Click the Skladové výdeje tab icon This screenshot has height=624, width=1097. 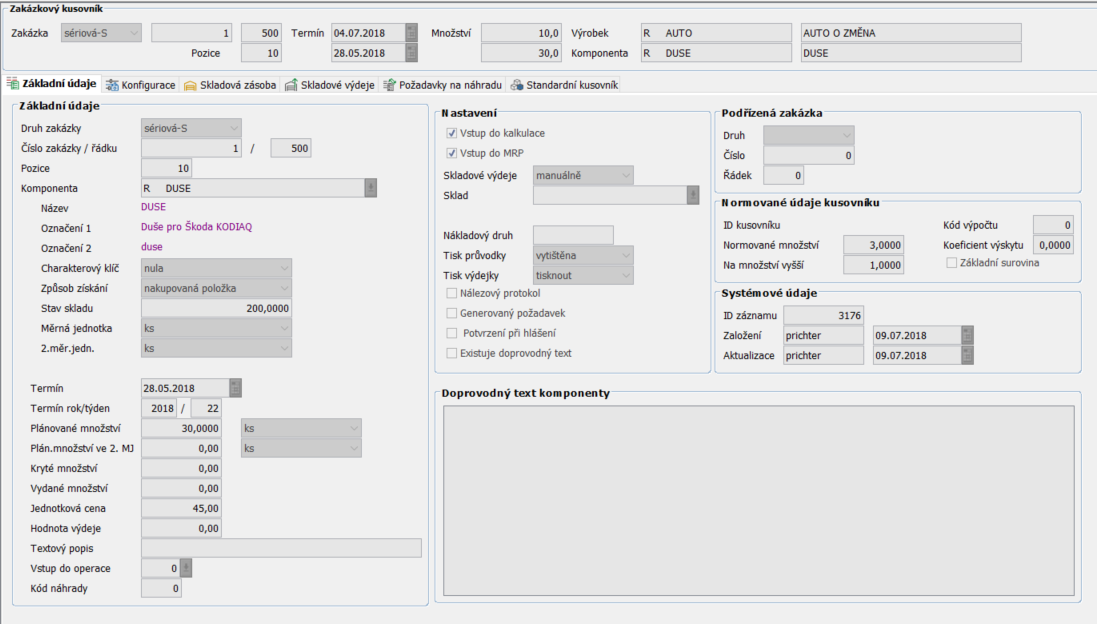click(x=291, y=85)
